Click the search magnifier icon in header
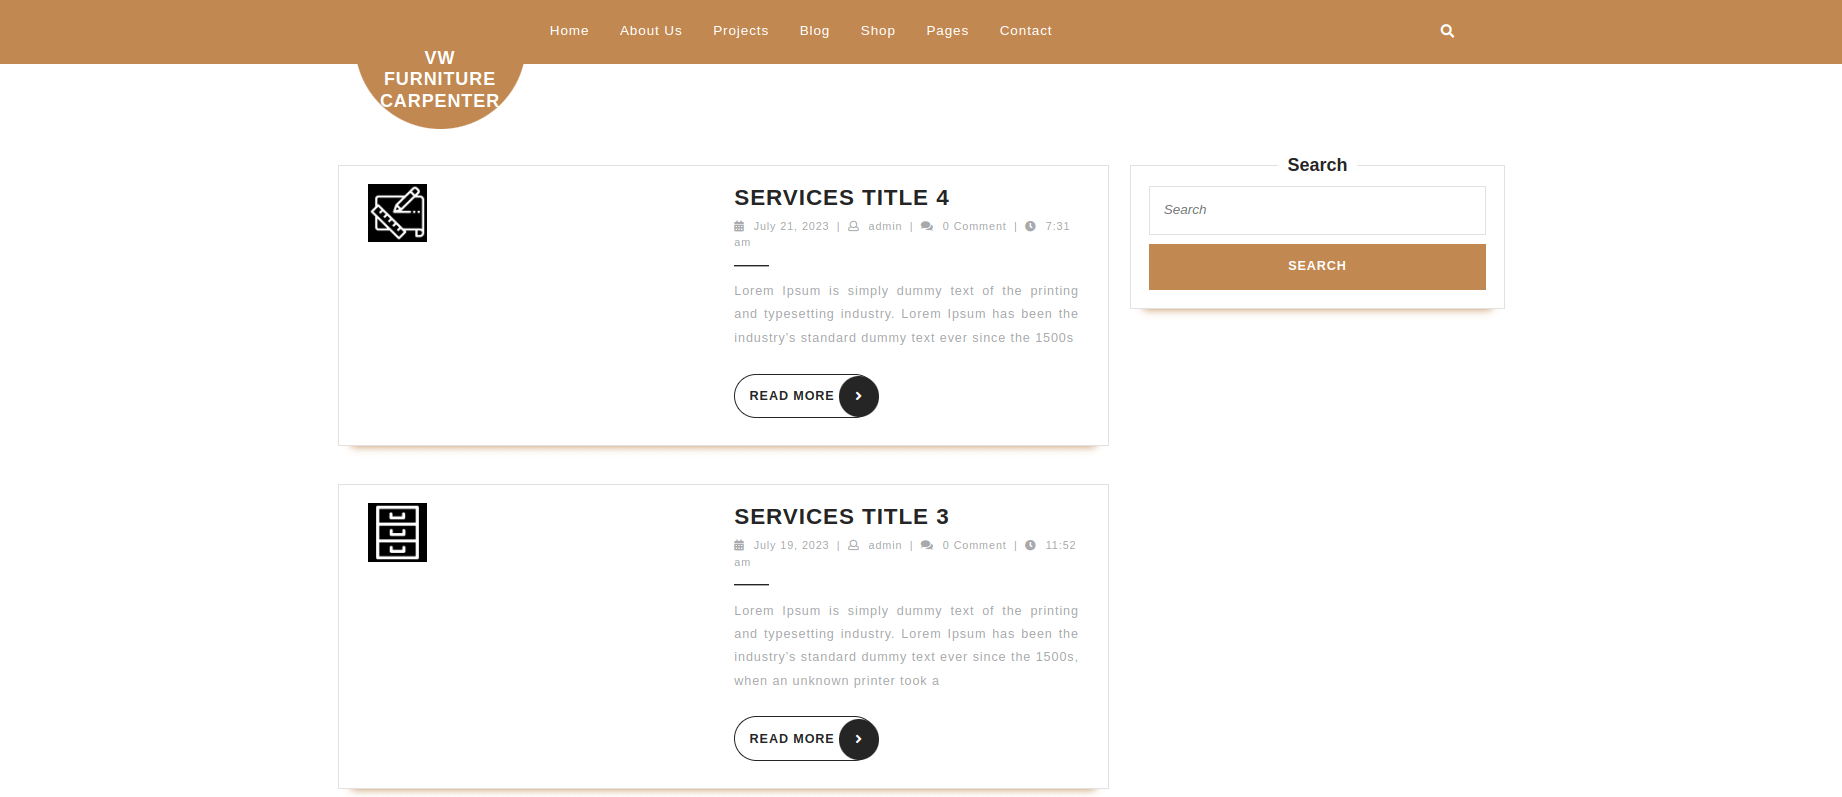This screenshot has height=797, width=1842. (1446, 31)
